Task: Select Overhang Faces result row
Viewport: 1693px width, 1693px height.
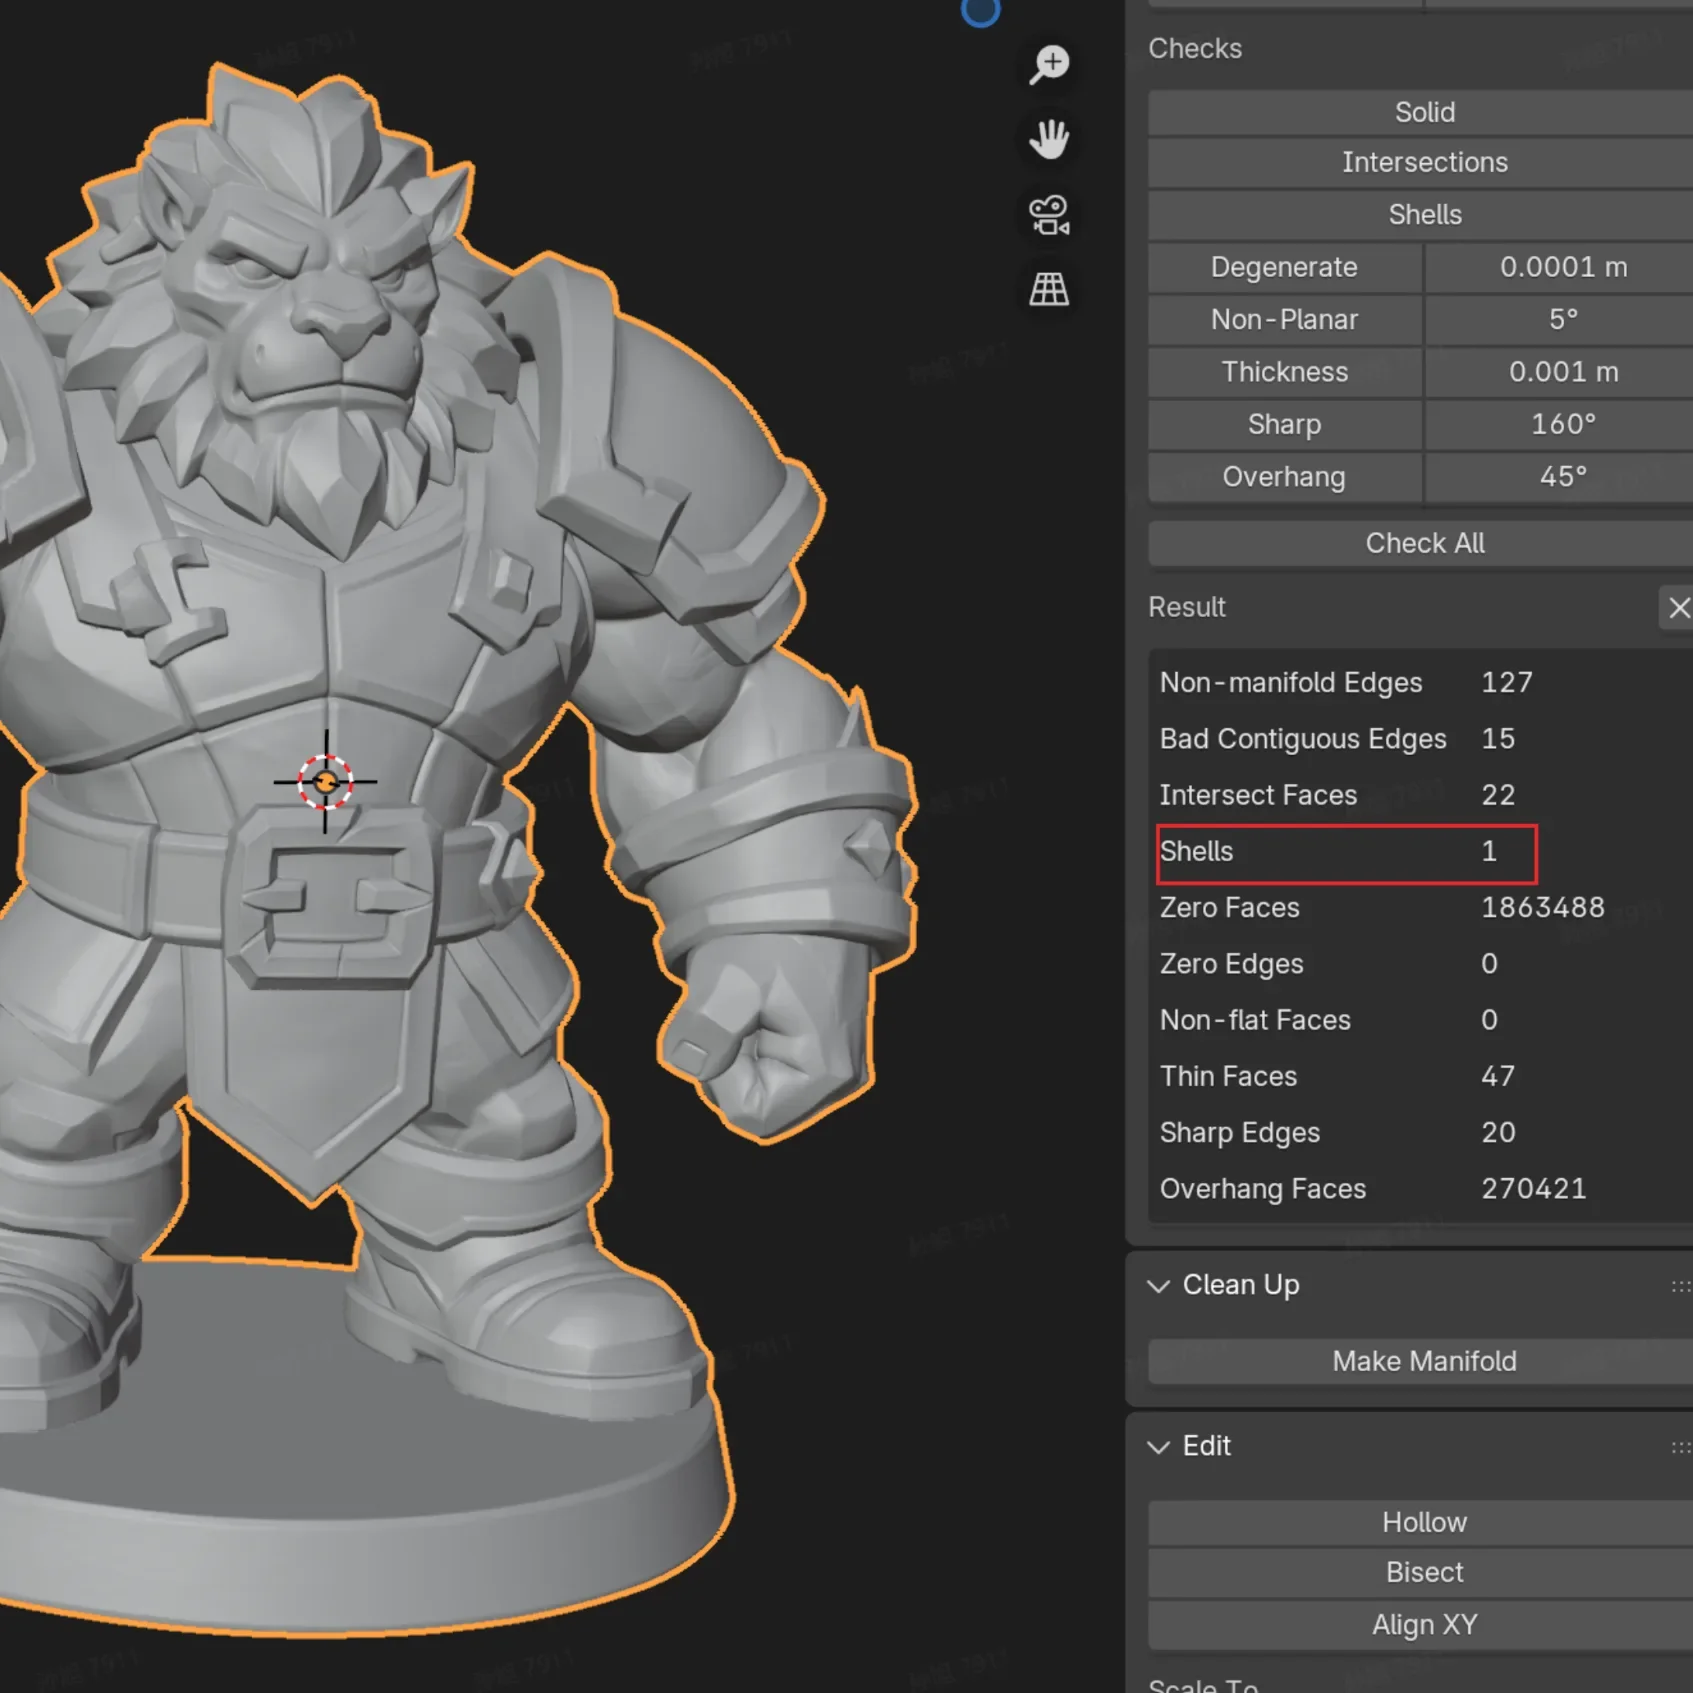Action: (x=1420, y=1188)
